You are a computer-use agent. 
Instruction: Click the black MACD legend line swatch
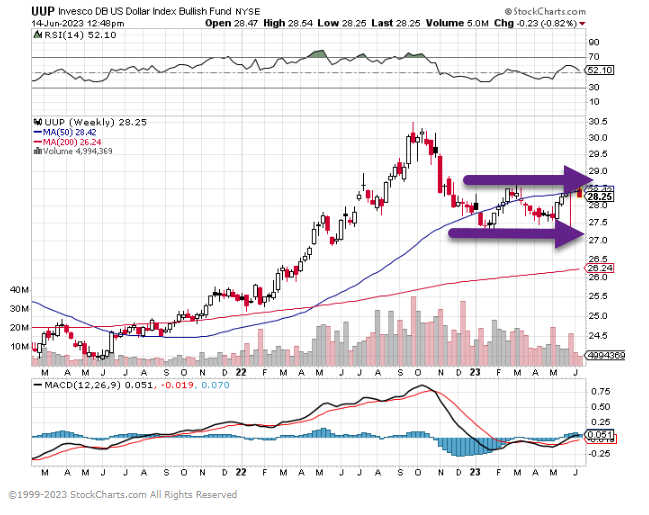click(38, 385)
